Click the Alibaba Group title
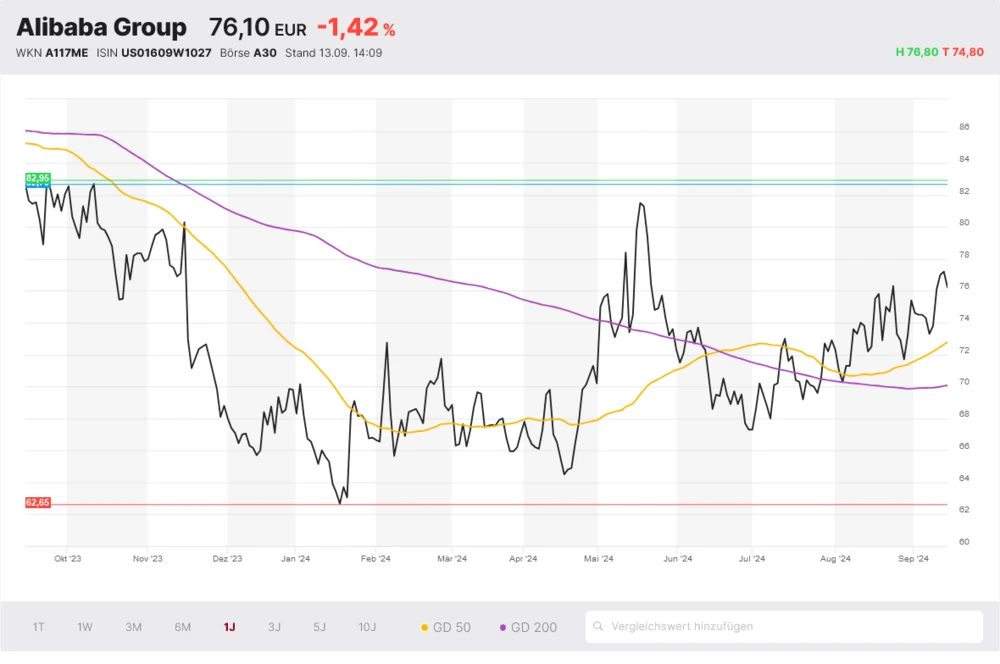 (x=101, y=28)
